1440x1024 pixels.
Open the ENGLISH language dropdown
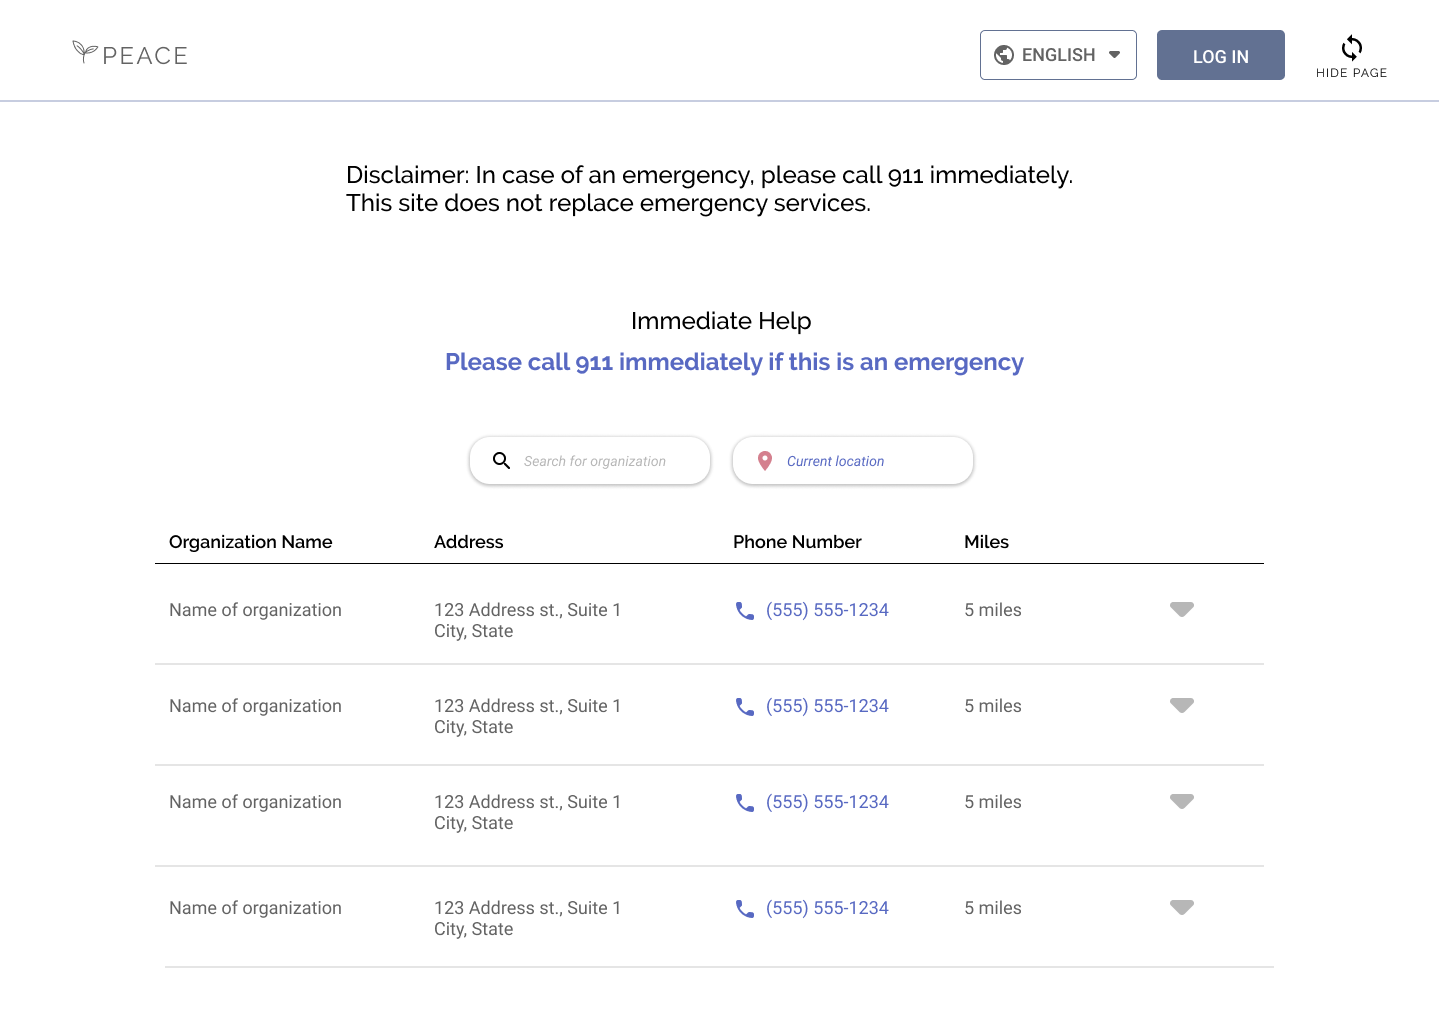pyautogui.click(x=1058, y=55)
